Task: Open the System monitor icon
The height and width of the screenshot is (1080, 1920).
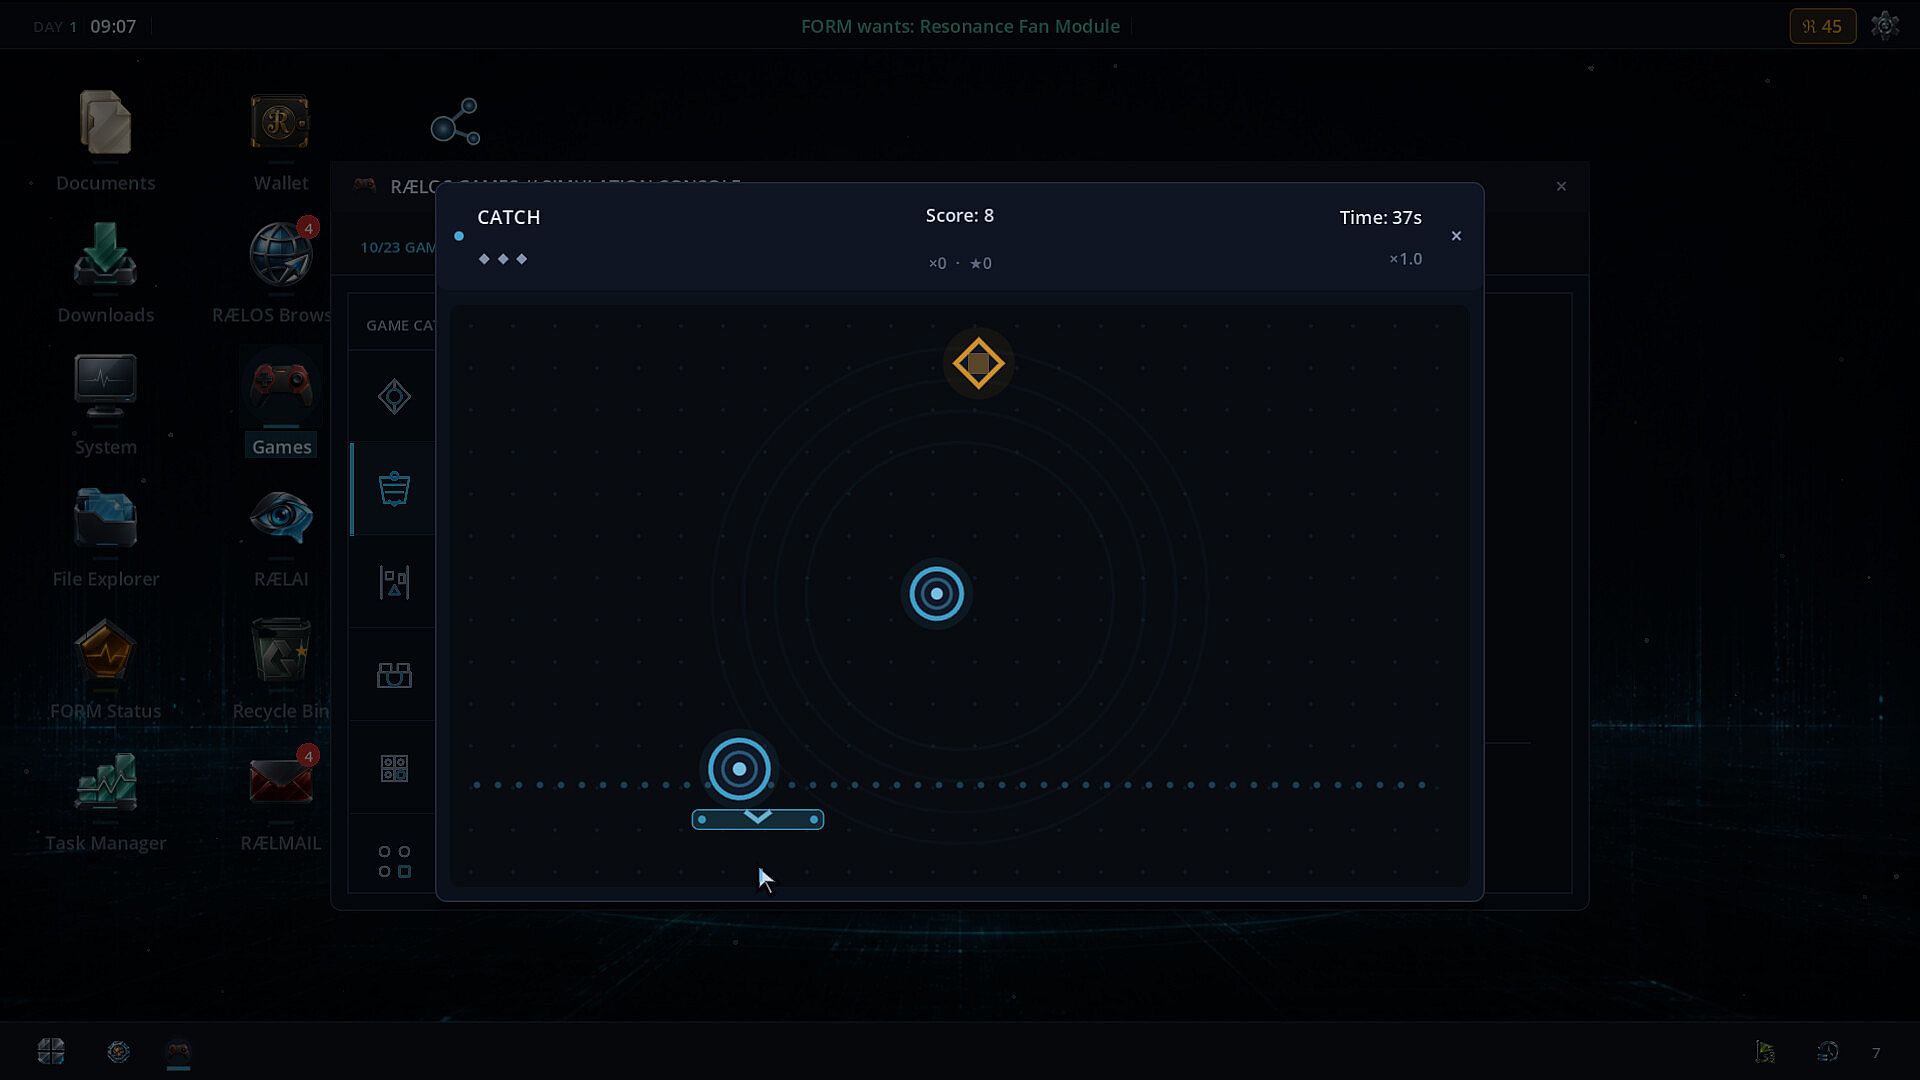Action: (x=105, y=386)
